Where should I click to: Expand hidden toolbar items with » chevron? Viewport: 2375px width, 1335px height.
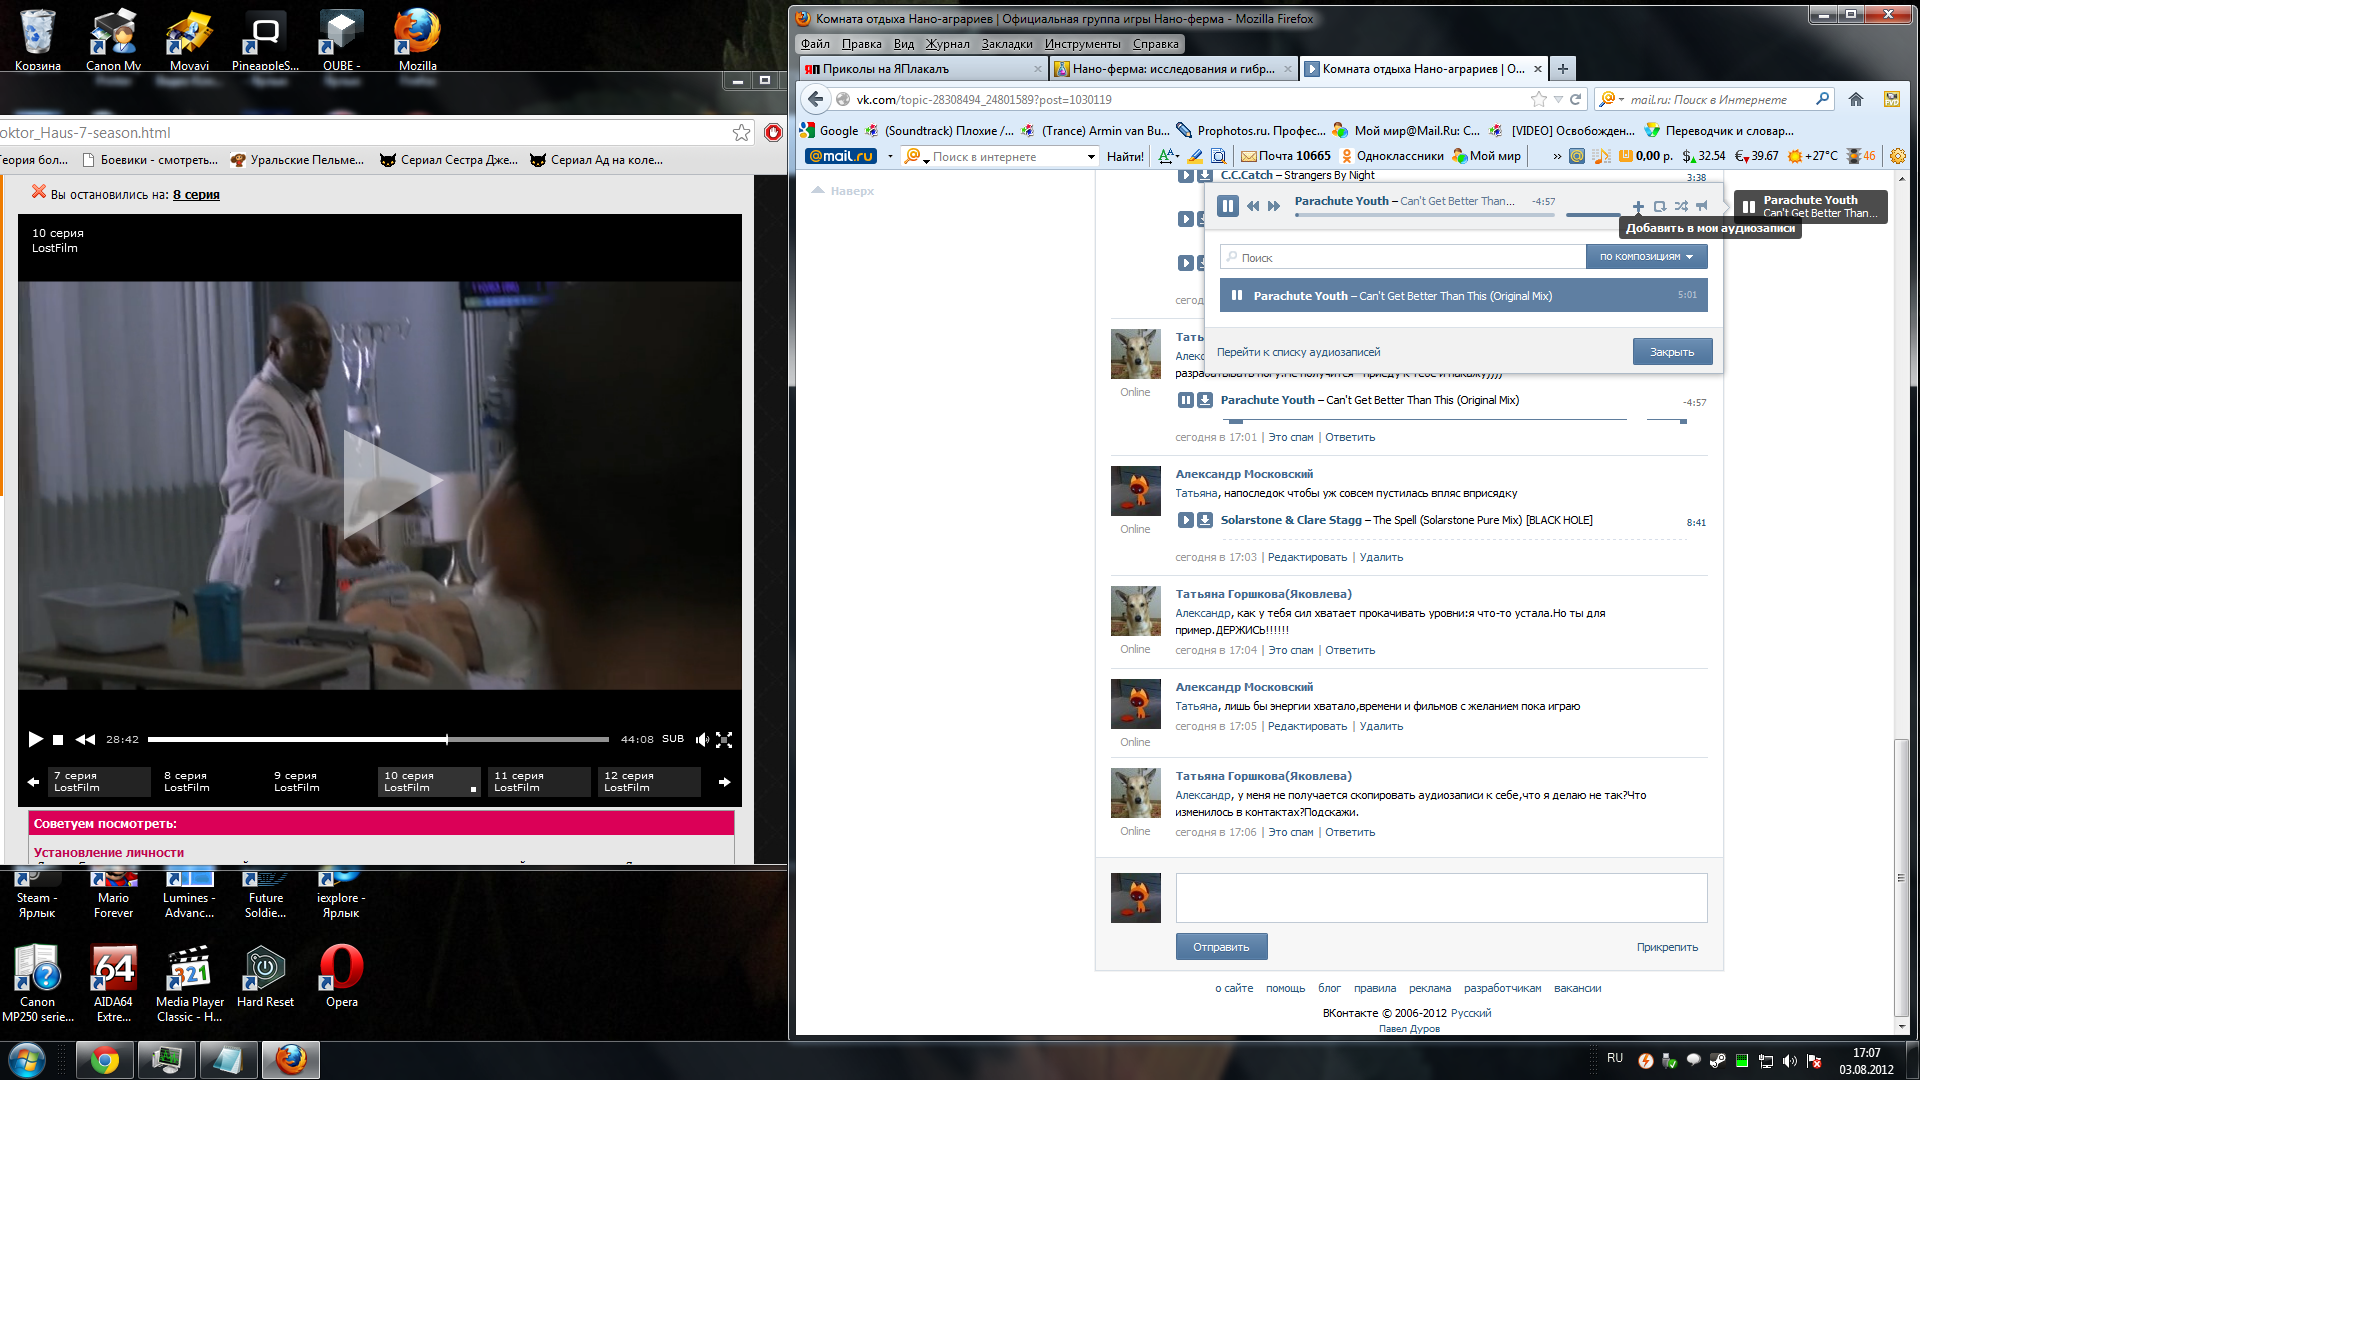coord(1557,156)
